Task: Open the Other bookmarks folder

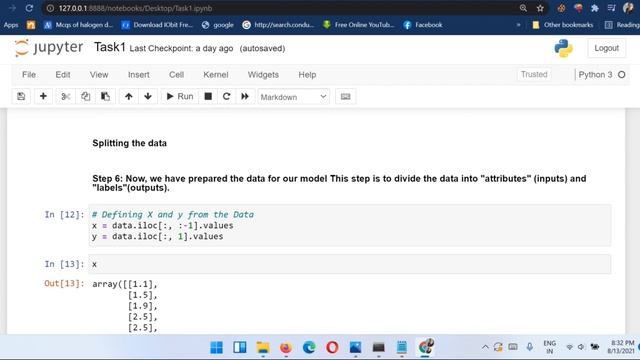Action: pyautogui.click(x=562, y=25)
